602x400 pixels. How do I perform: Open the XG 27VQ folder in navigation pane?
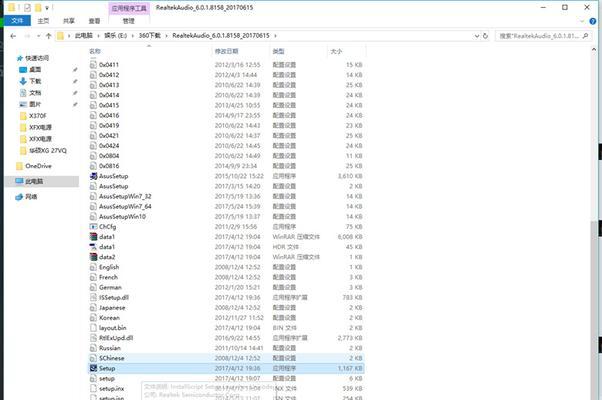tap(48, 150)
